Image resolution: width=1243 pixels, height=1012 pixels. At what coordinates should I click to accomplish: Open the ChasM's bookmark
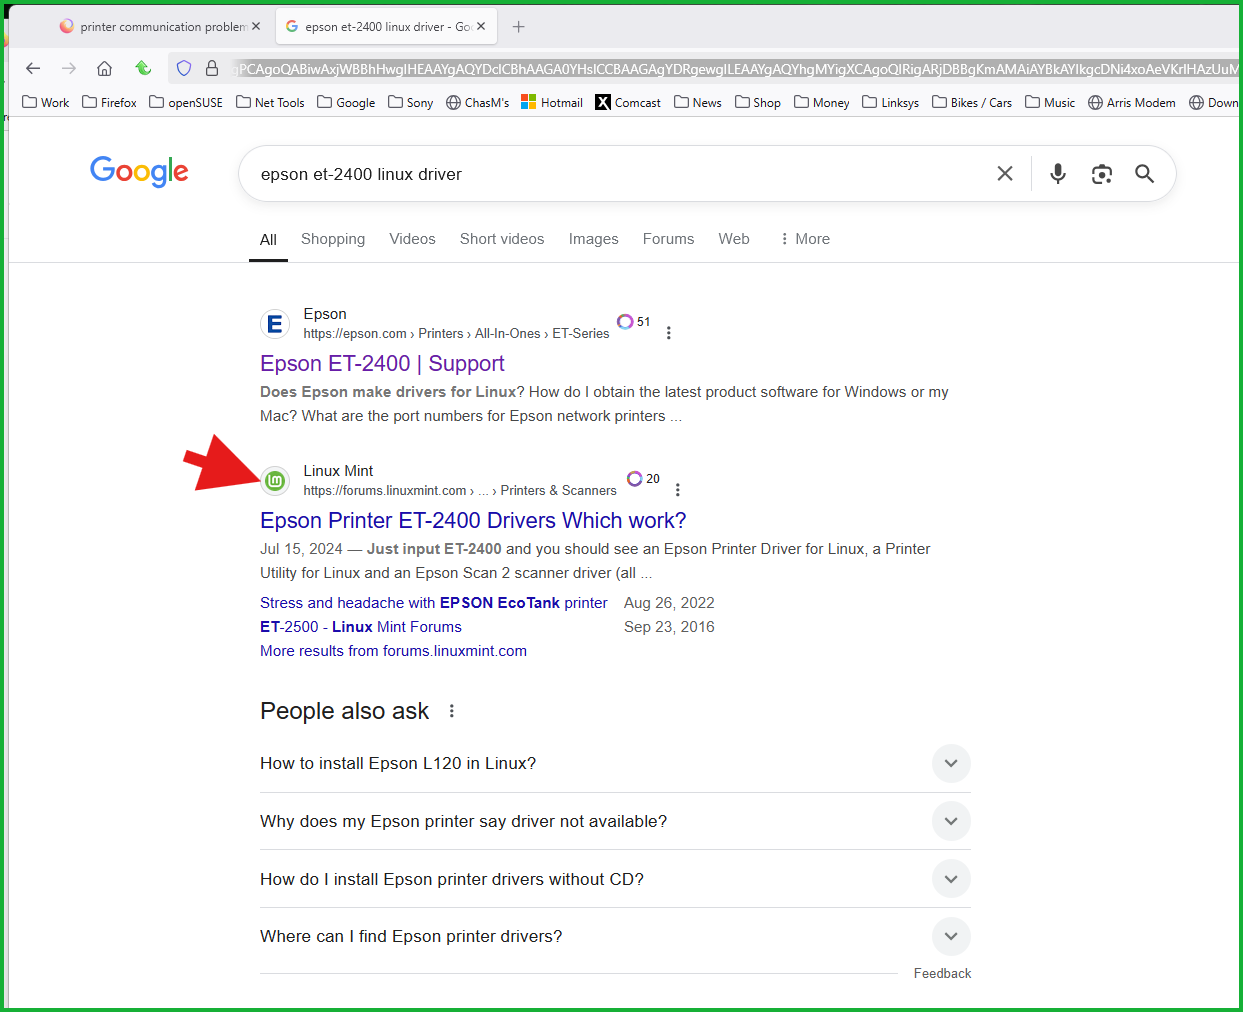[x=478, y=102]
